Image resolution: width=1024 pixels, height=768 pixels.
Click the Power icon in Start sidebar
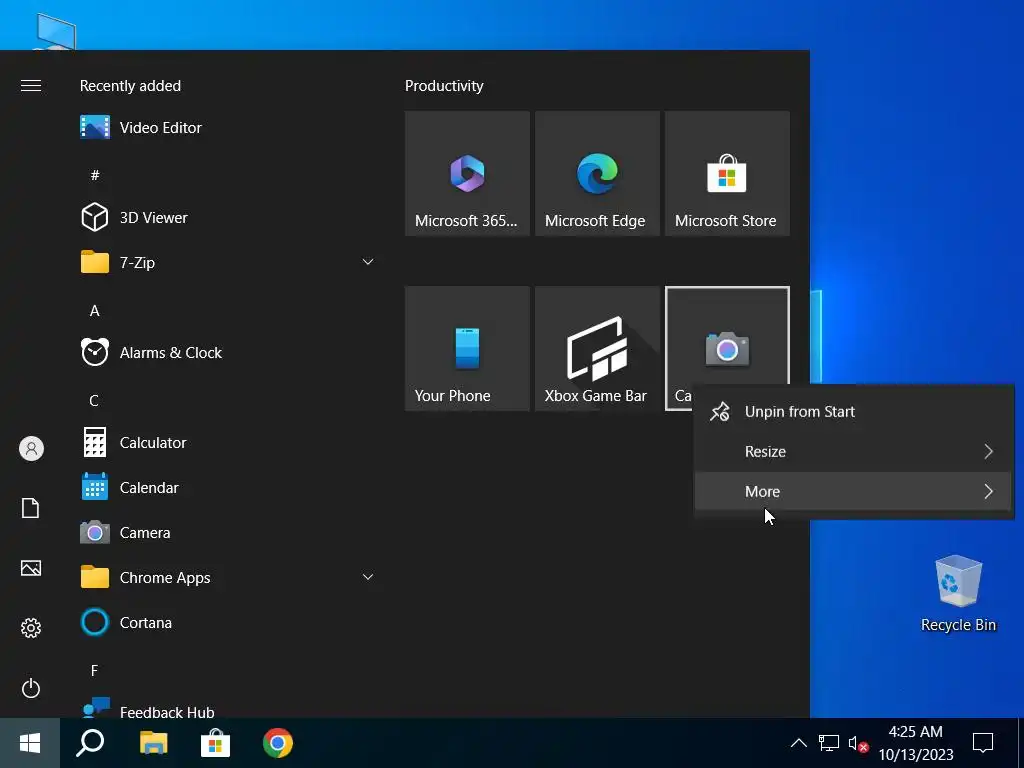(x=31, y=688)
